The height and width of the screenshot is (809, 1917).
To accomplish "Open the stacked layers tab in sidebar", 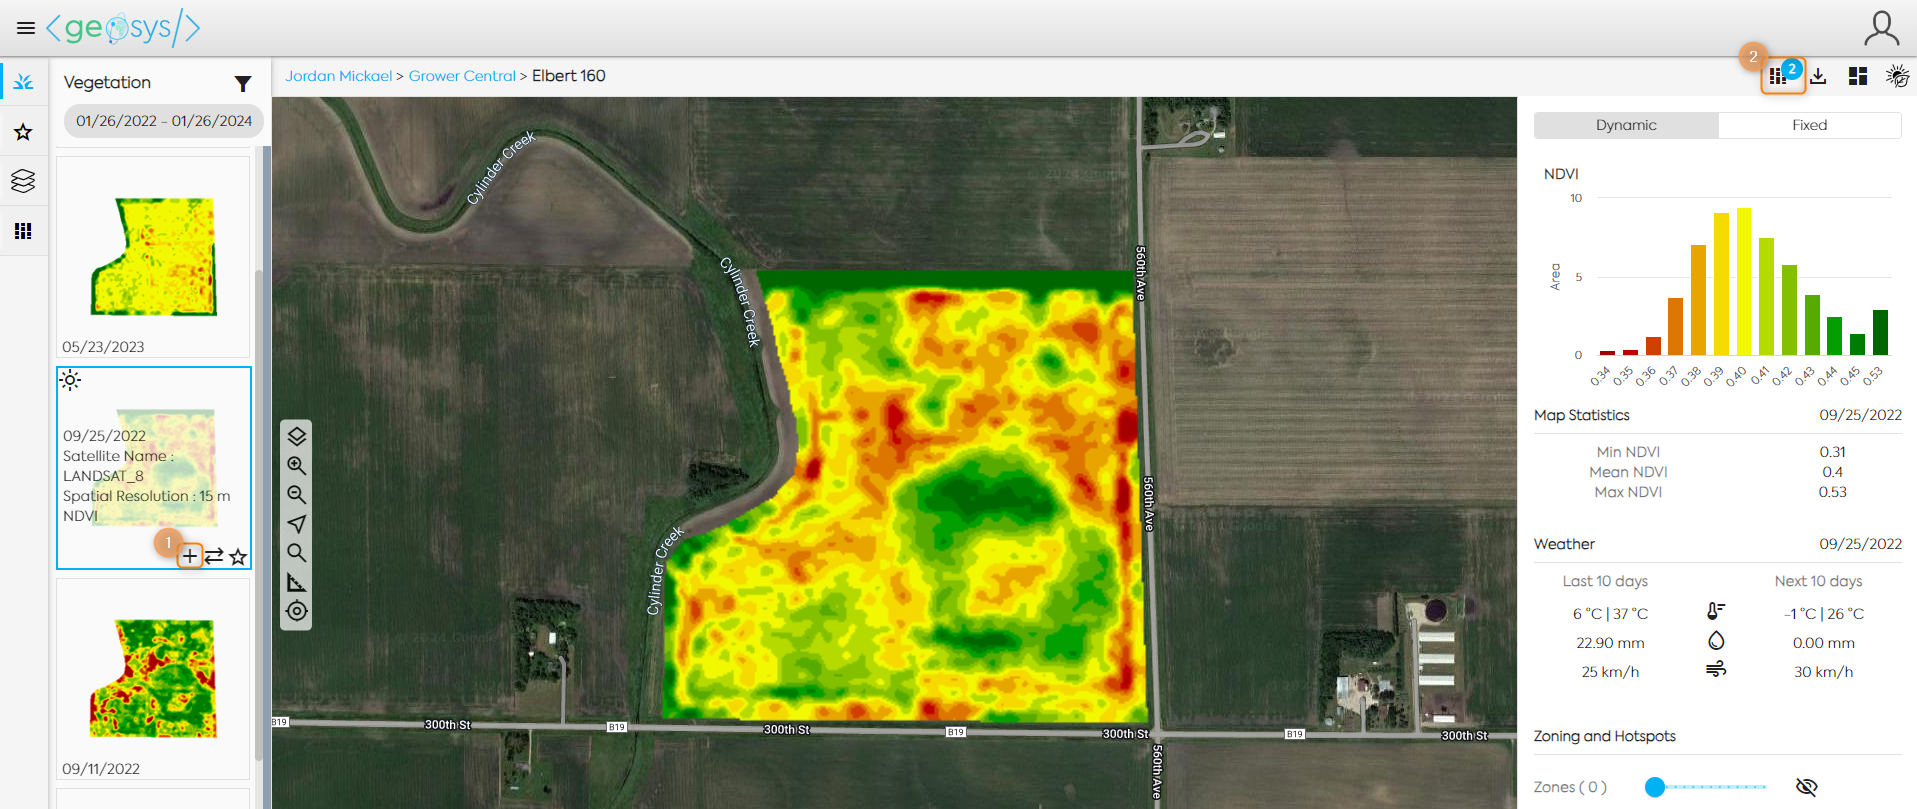I will click(x=23, y=181).
